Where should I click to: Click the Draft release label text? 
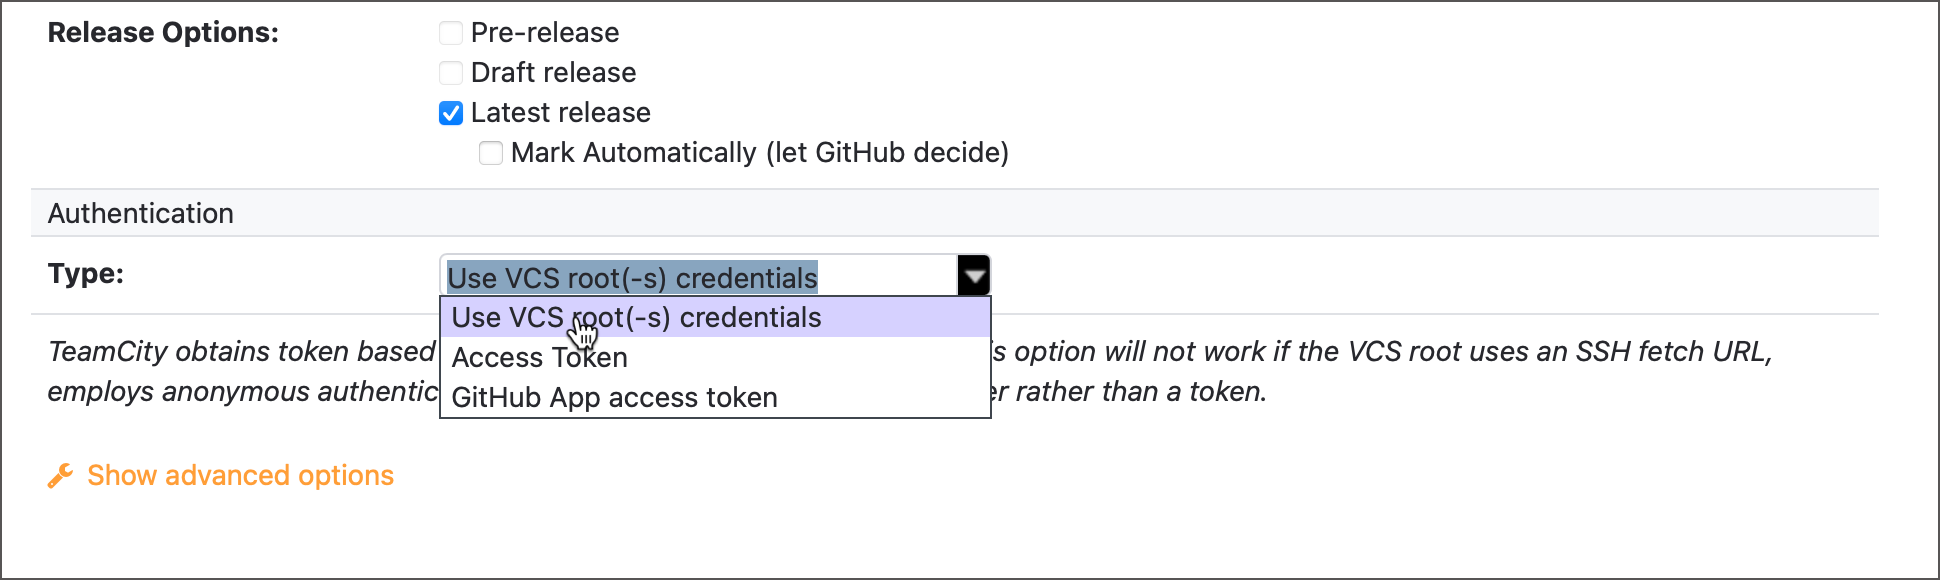pos(553,73)
